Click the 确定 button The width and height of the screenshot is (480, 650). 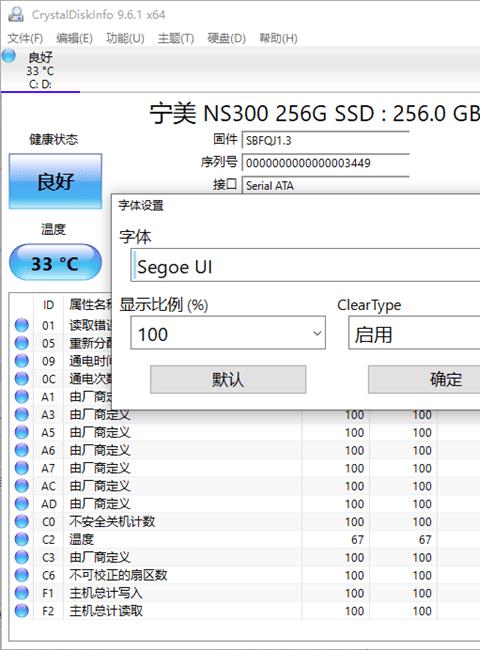point(424,379)
